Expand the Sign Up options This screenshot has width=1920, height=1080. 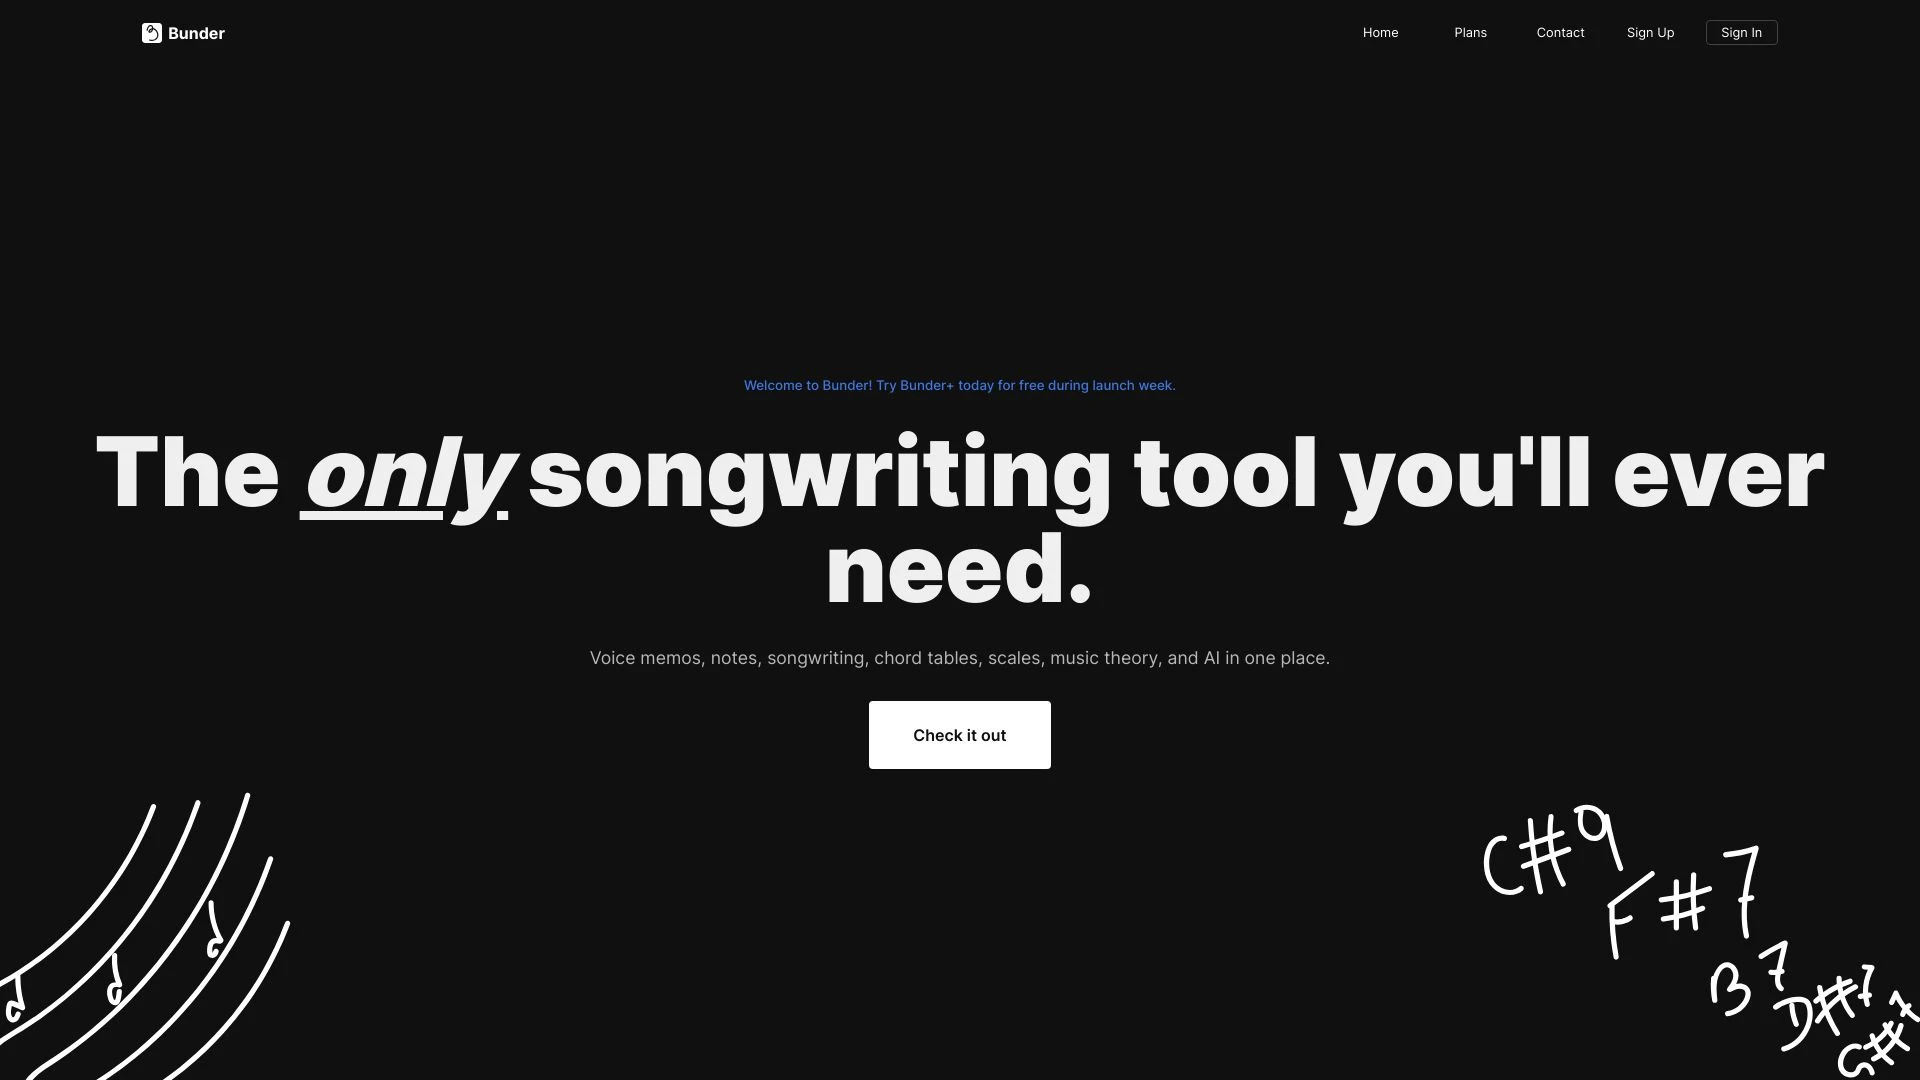tap(1650, 32)
